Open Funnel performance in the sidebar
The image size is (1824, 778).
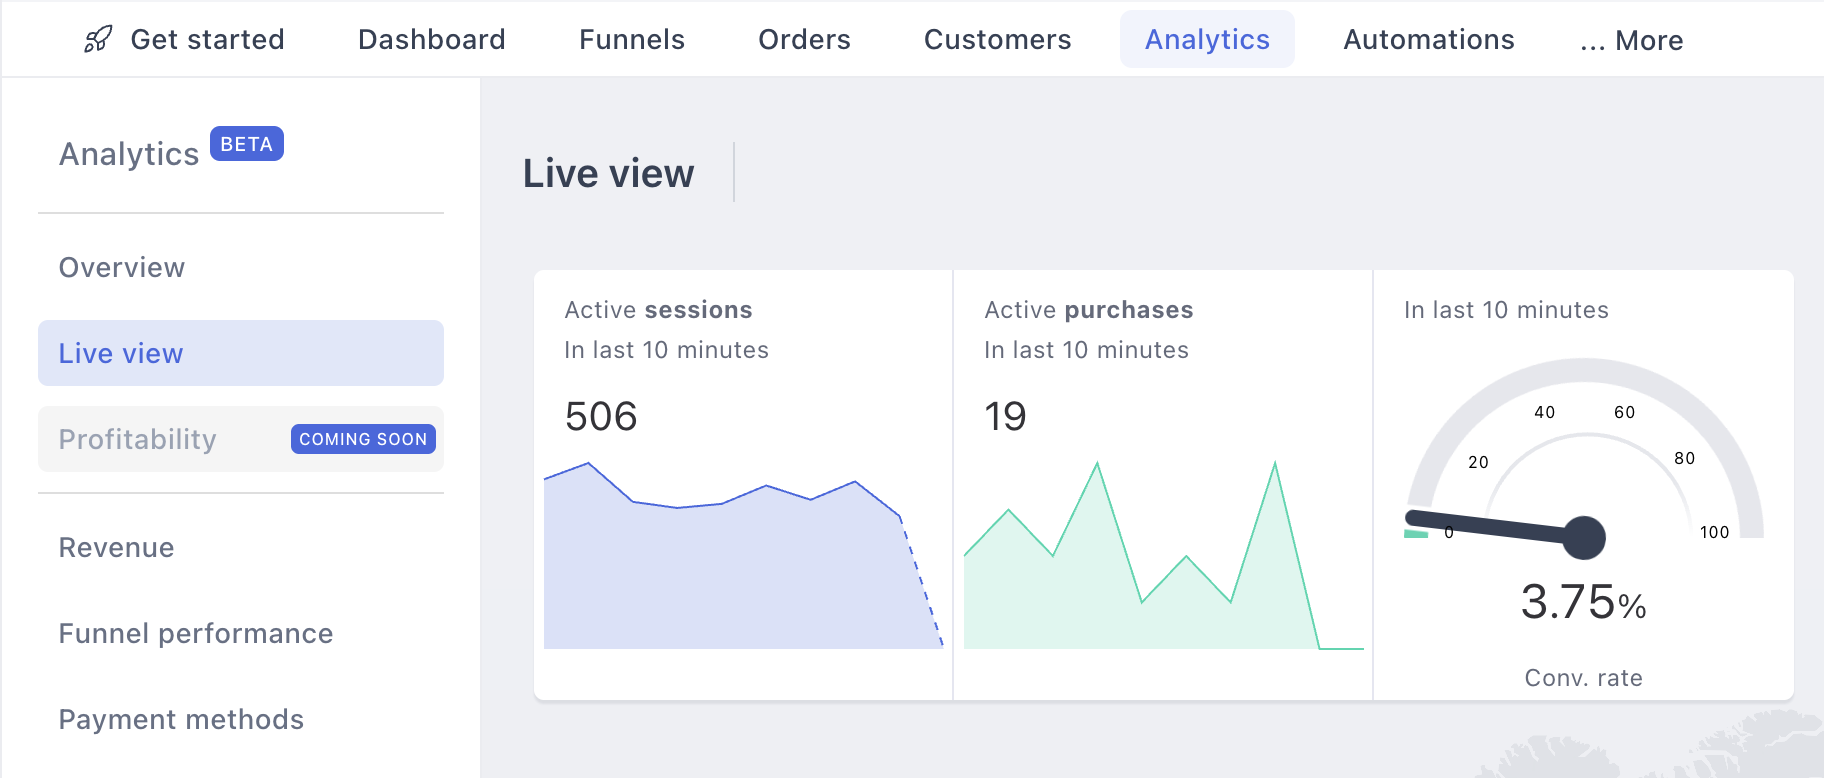tap(196, 633)
